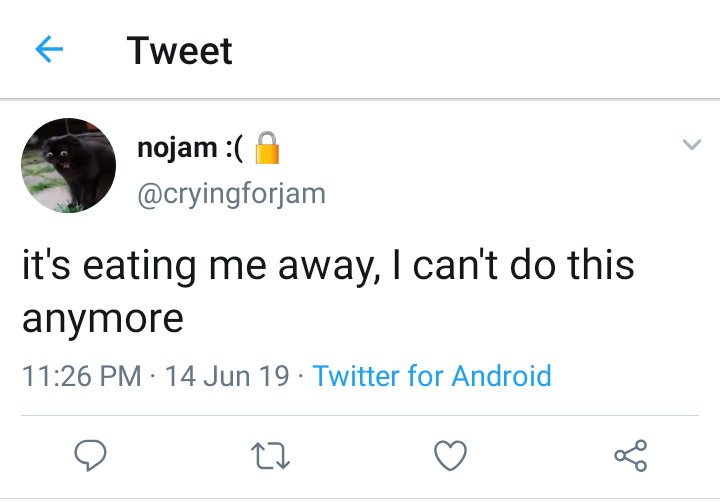The height and width of the screenshot is (503, 720).
Task: Tap the 14 Jun 19 date
Action: point(227,376)
